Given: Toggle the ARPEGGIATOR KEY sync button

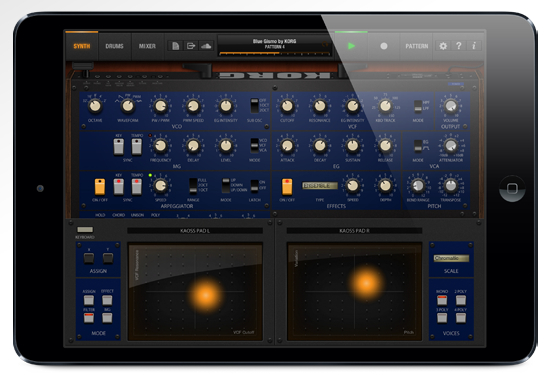Looking at the screenshot, I should [x=119, y=187].
